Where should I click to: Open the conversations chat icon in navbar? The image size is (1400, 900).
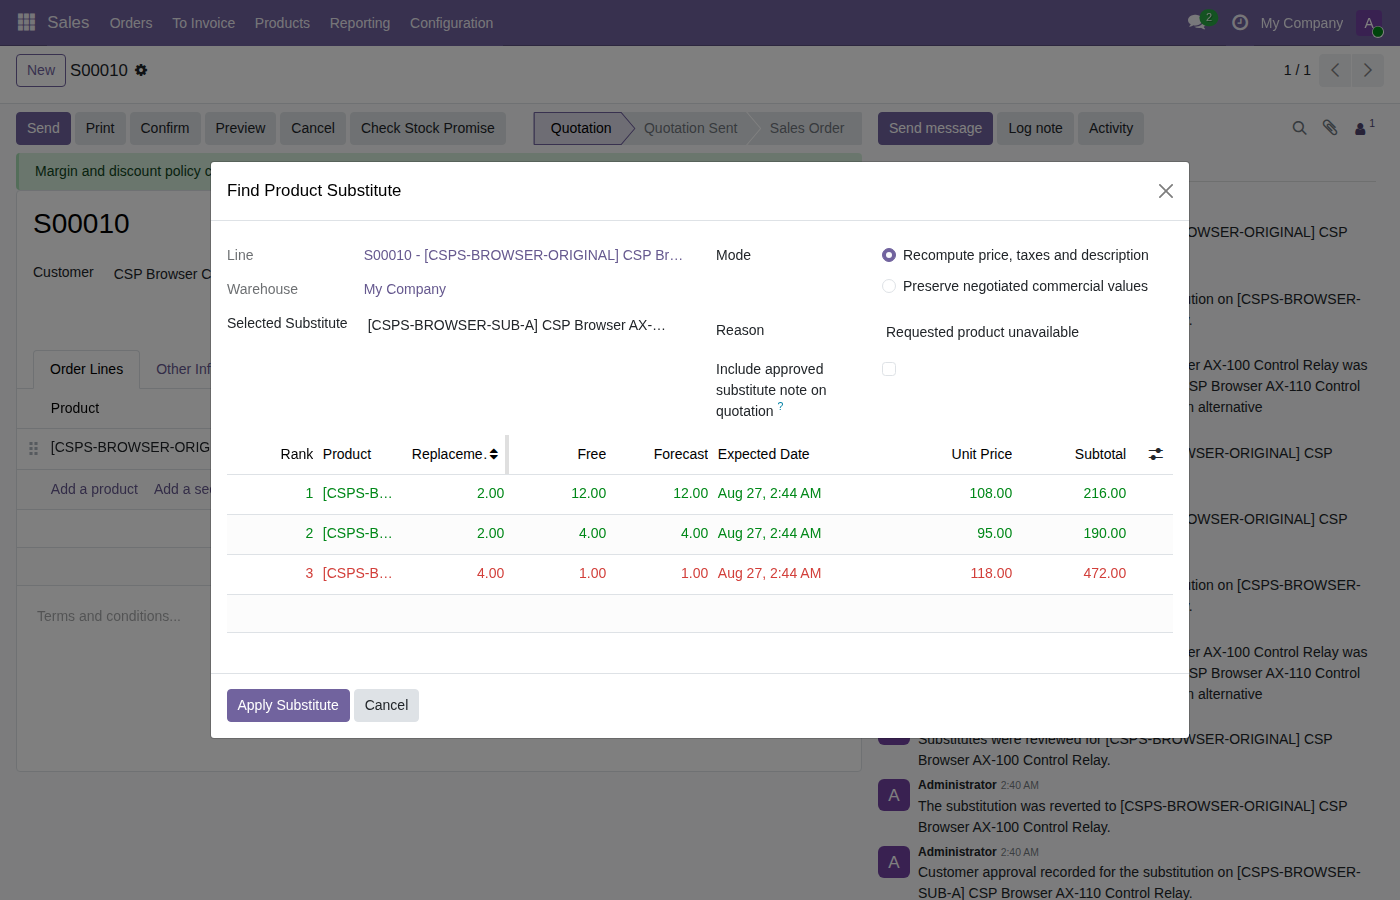pyautogui.click(x=1196, y=22)
